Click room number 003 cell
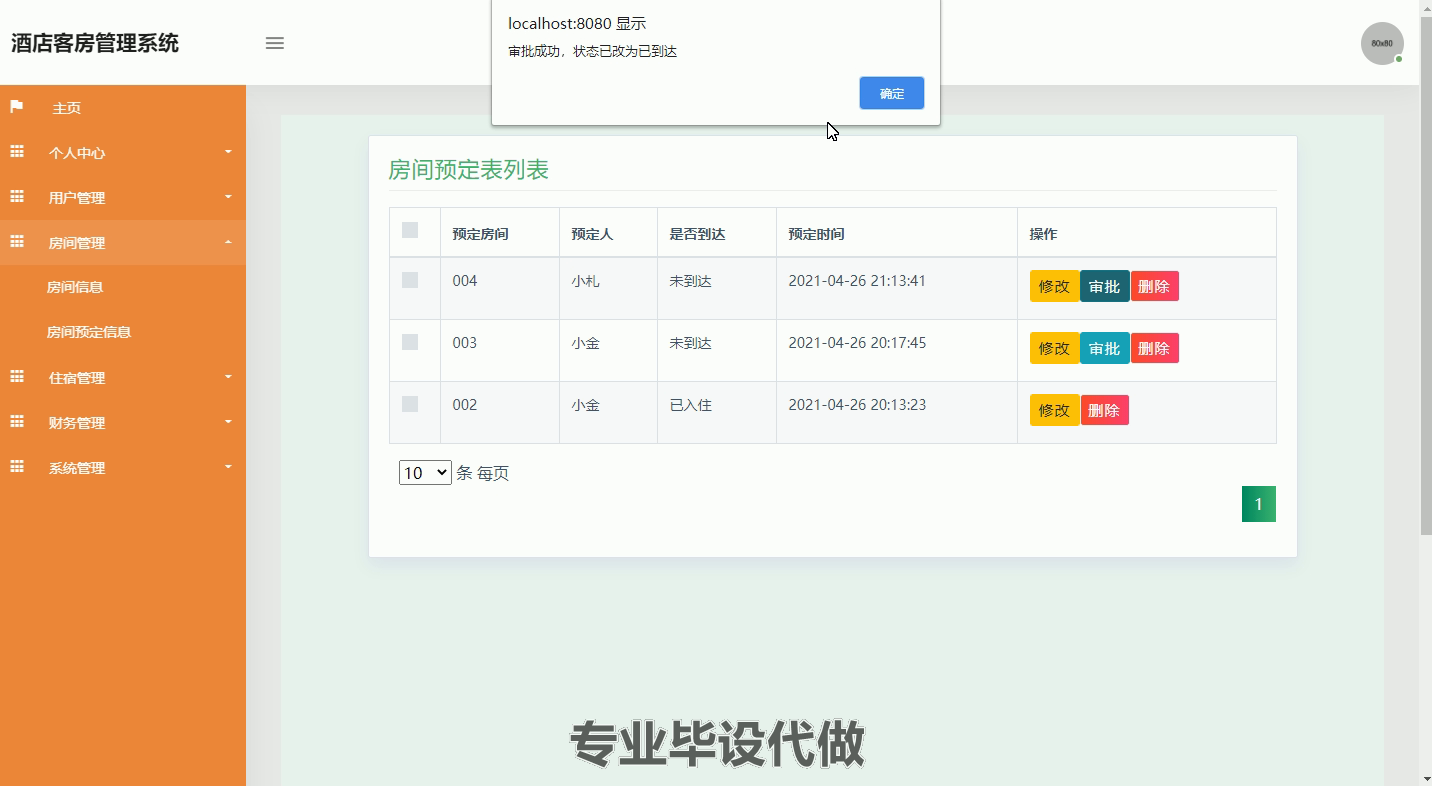 pos(465,343)
